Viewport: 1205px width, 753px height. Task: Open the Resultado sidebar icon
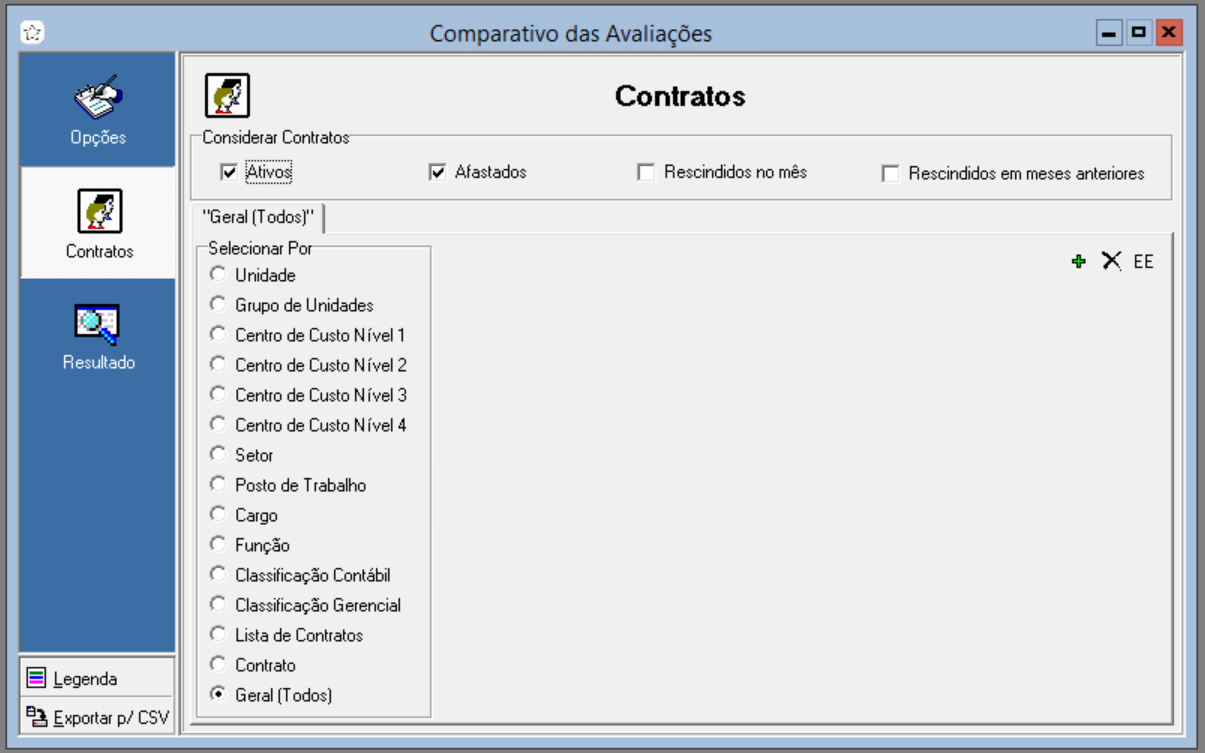click(97, 324)
